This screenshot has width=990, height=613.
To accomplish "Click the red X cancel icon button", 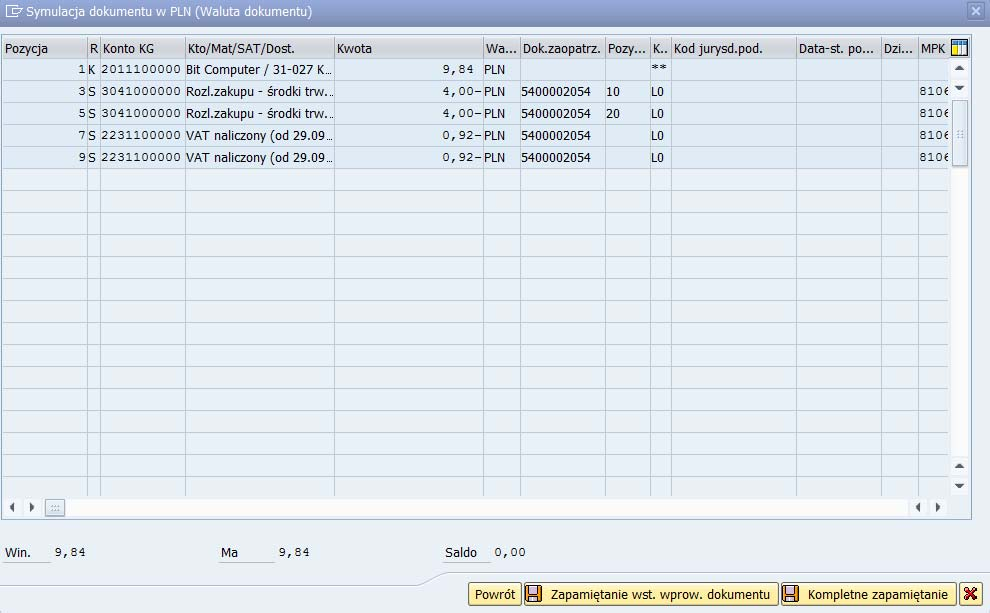I will click(x=970, y=594).
